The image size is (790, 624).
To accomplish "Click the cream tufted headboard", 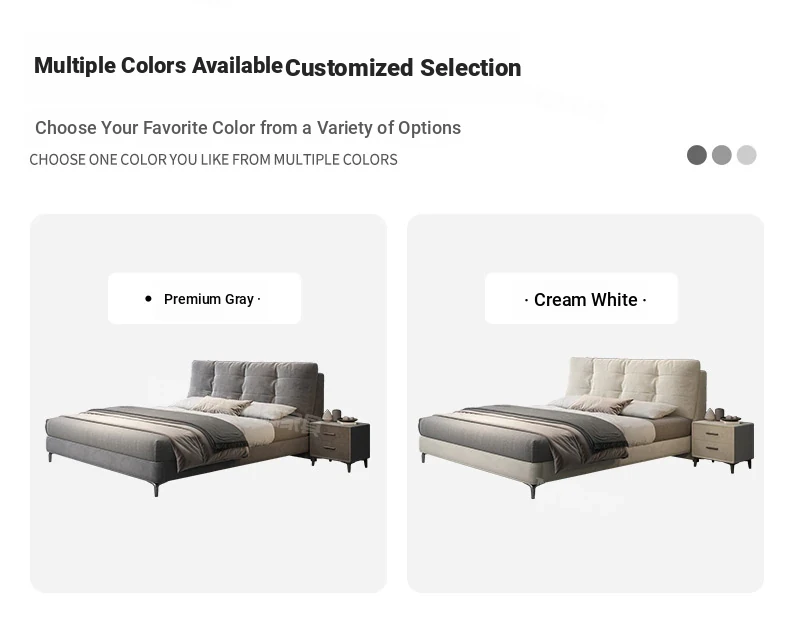I will coord(635,382).
